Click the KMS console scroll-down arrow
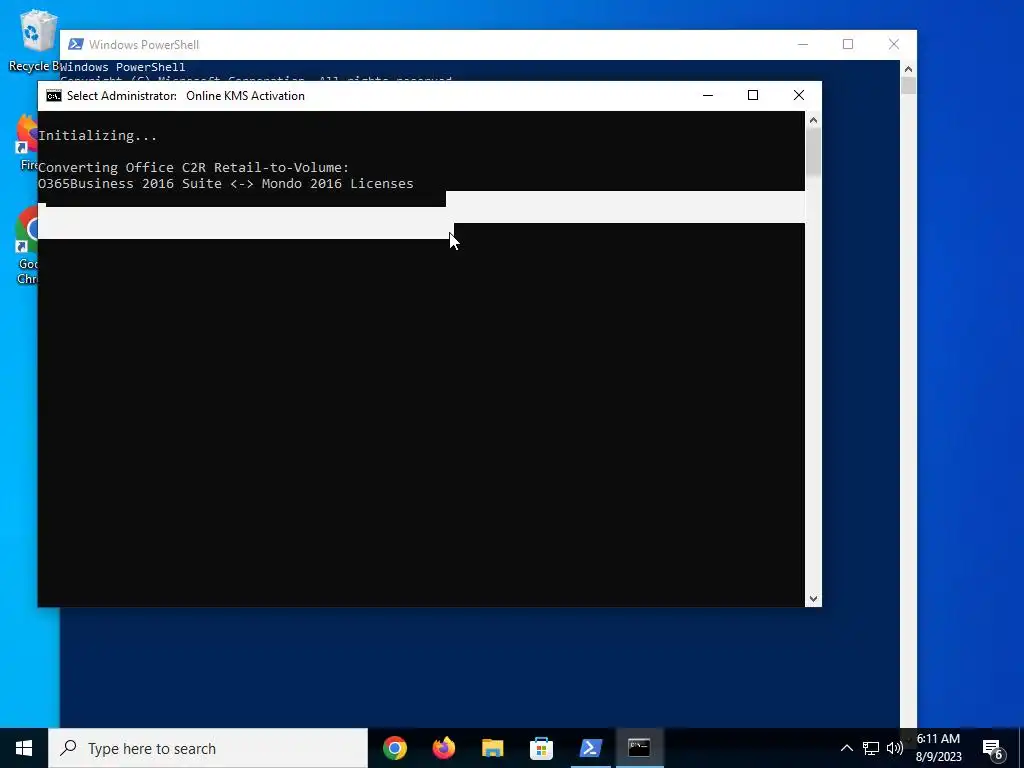The height and width of the screenshot is (768, 1024). 813,598
